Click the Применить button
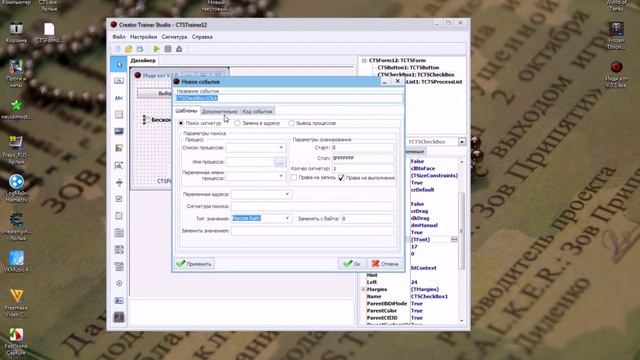 click(x=194, y=264)
